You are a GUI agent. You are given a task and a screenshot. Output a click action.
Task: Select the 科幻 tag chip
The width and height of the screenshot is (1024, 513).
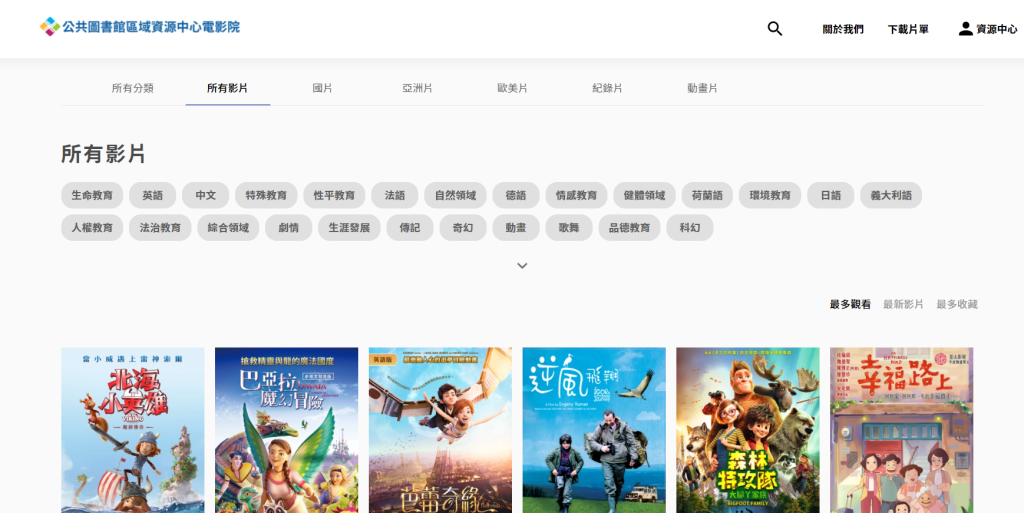[x=690, y=228]
